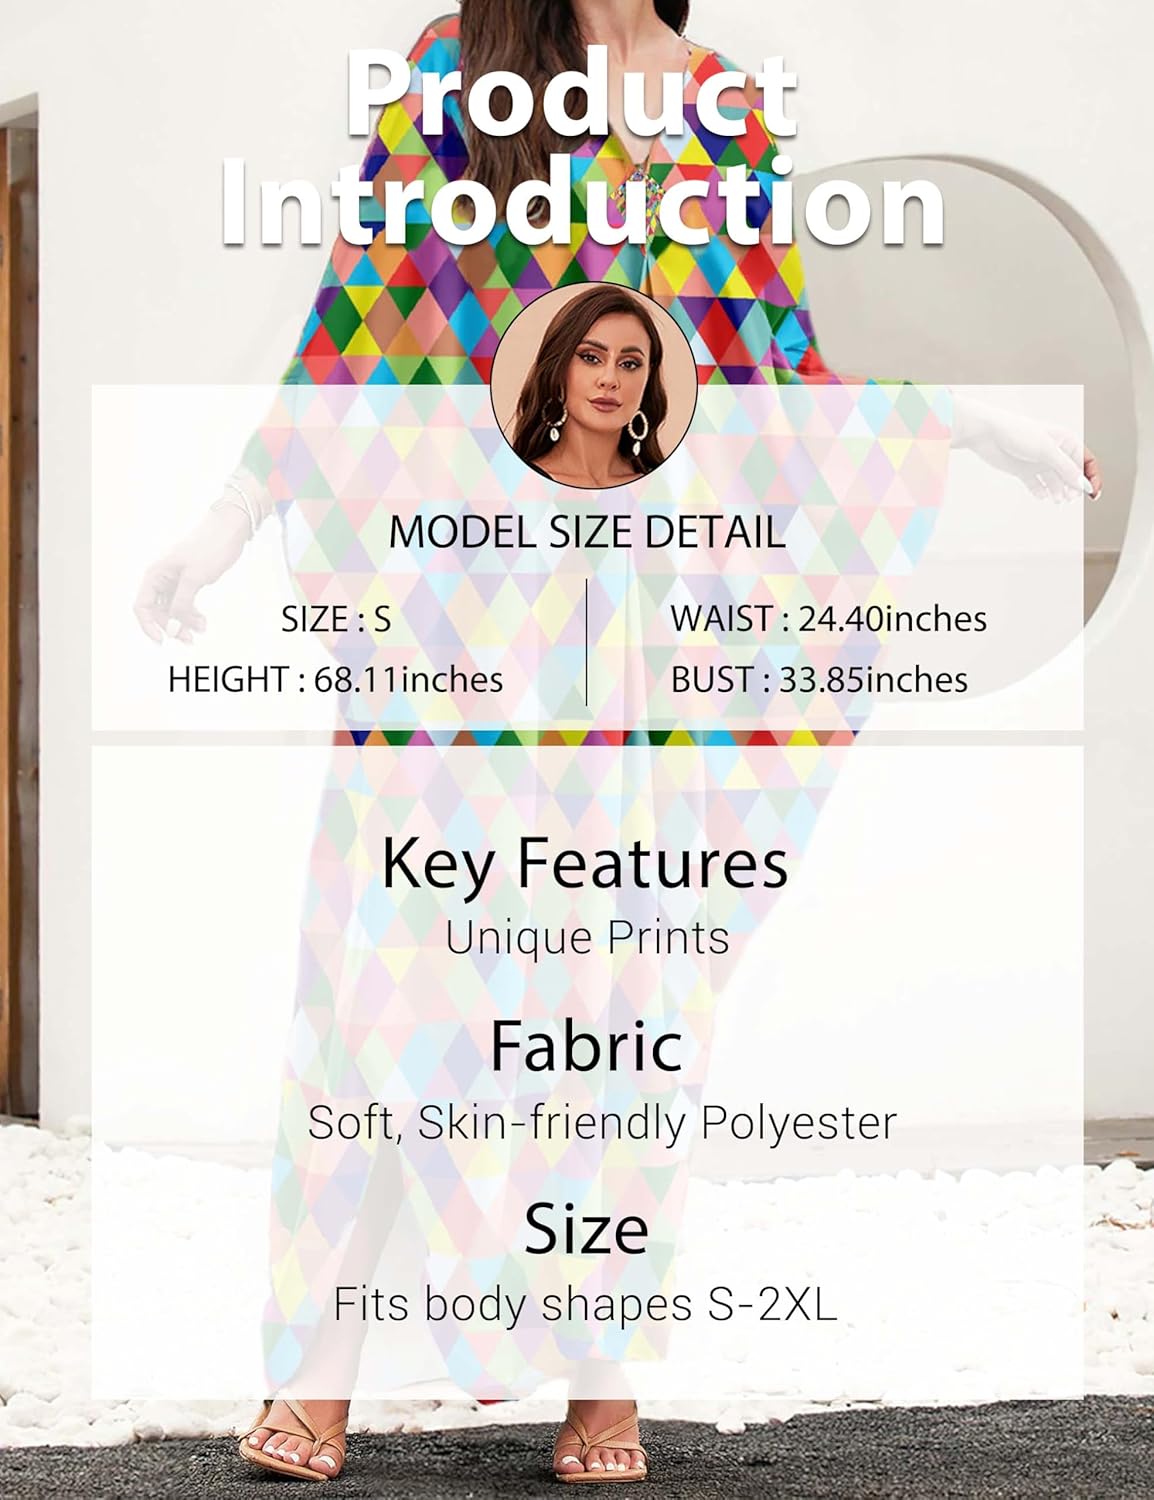Select the MODEL SIZE DETAIL heading
The image size is (1154, 1500).
coord(587,532)
